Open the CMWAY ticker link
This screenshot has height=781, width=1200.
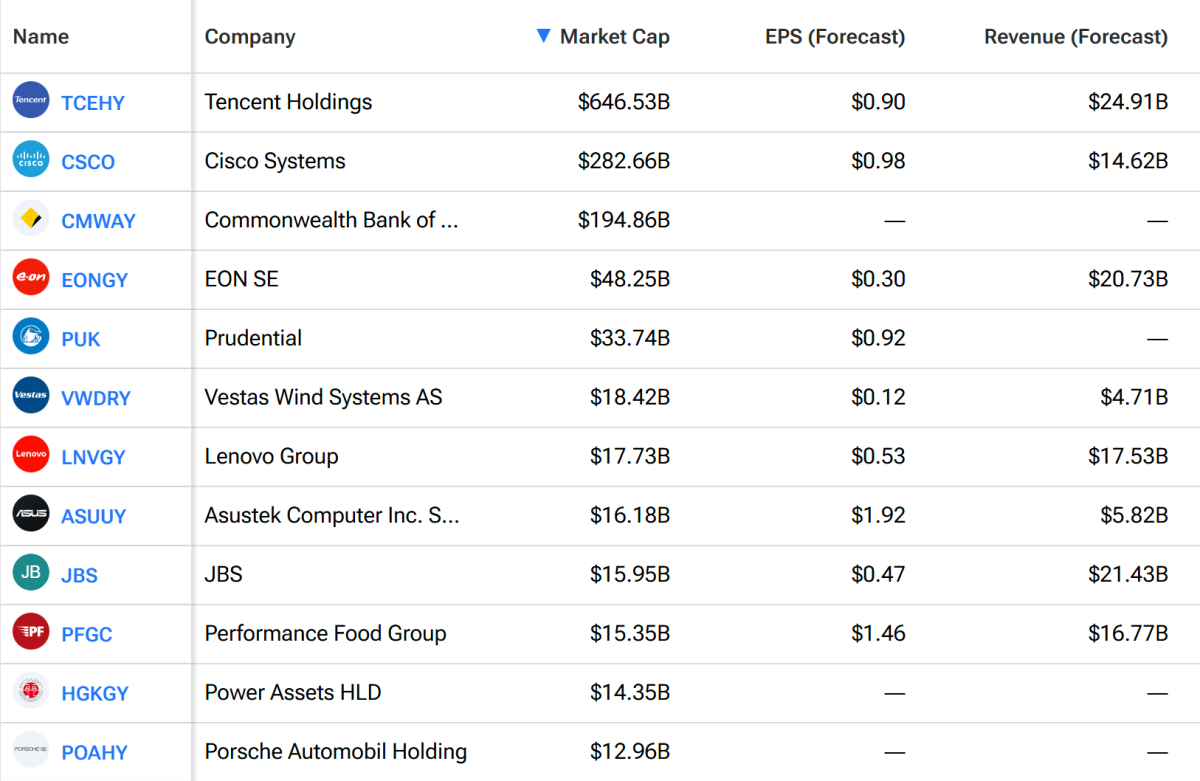[x=98, y=221]
